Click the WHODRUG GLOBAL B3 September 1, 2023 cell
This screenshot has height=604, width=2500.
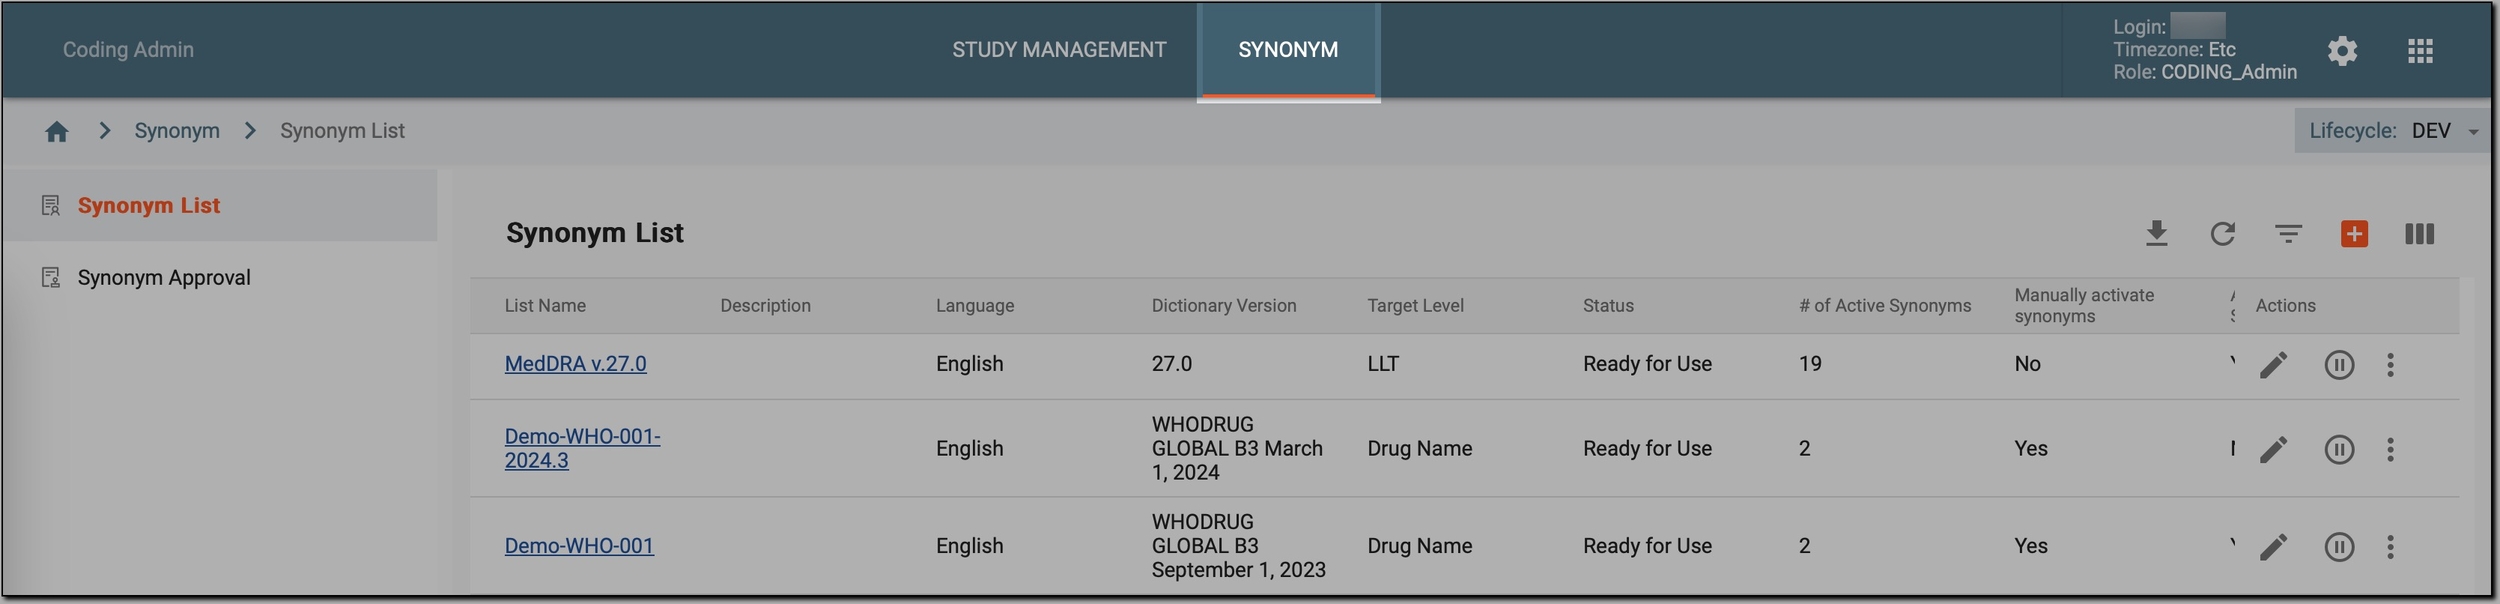(x=1238, y=546)
